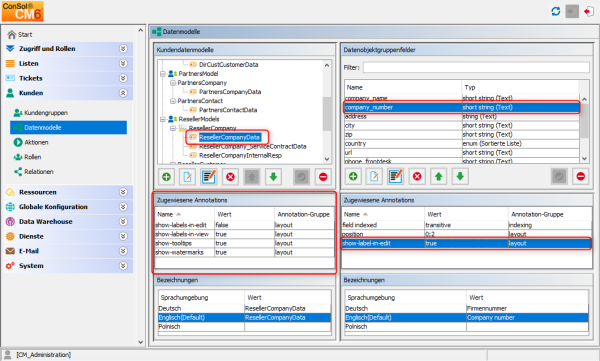Select ResellerCompanyData in the tree
This screenshot has height=361, width=600.
(x=229, y=137)
